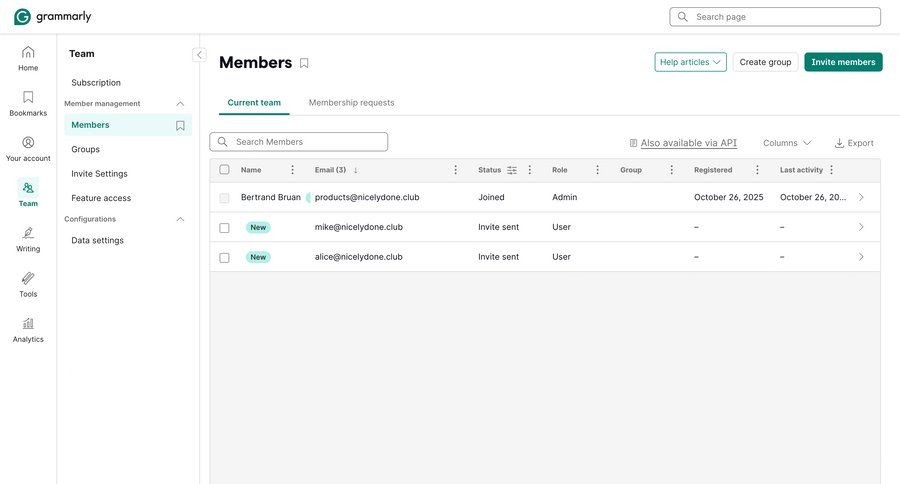This screenshot has height=484, width=900.
Task: Click User role in alice's row
Action: pos(561,257)
